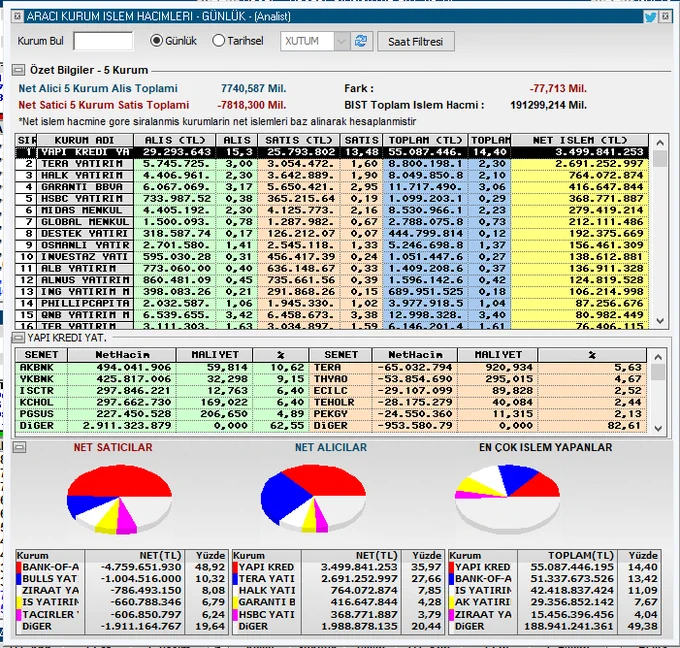This screenshot has width=680, height=648.
Task: Select the YAPI KREDI YA broker row
Action: click(x=332, y=152)
